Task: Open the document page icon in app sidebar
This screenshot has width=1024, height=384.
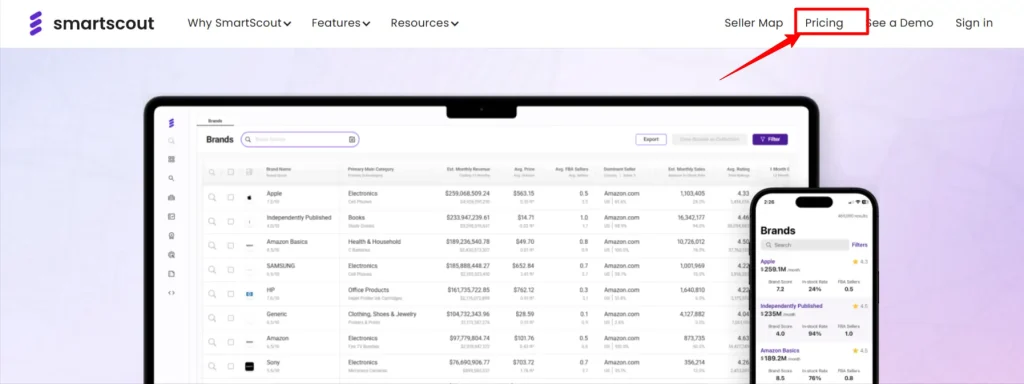Action: coord(172,274)
